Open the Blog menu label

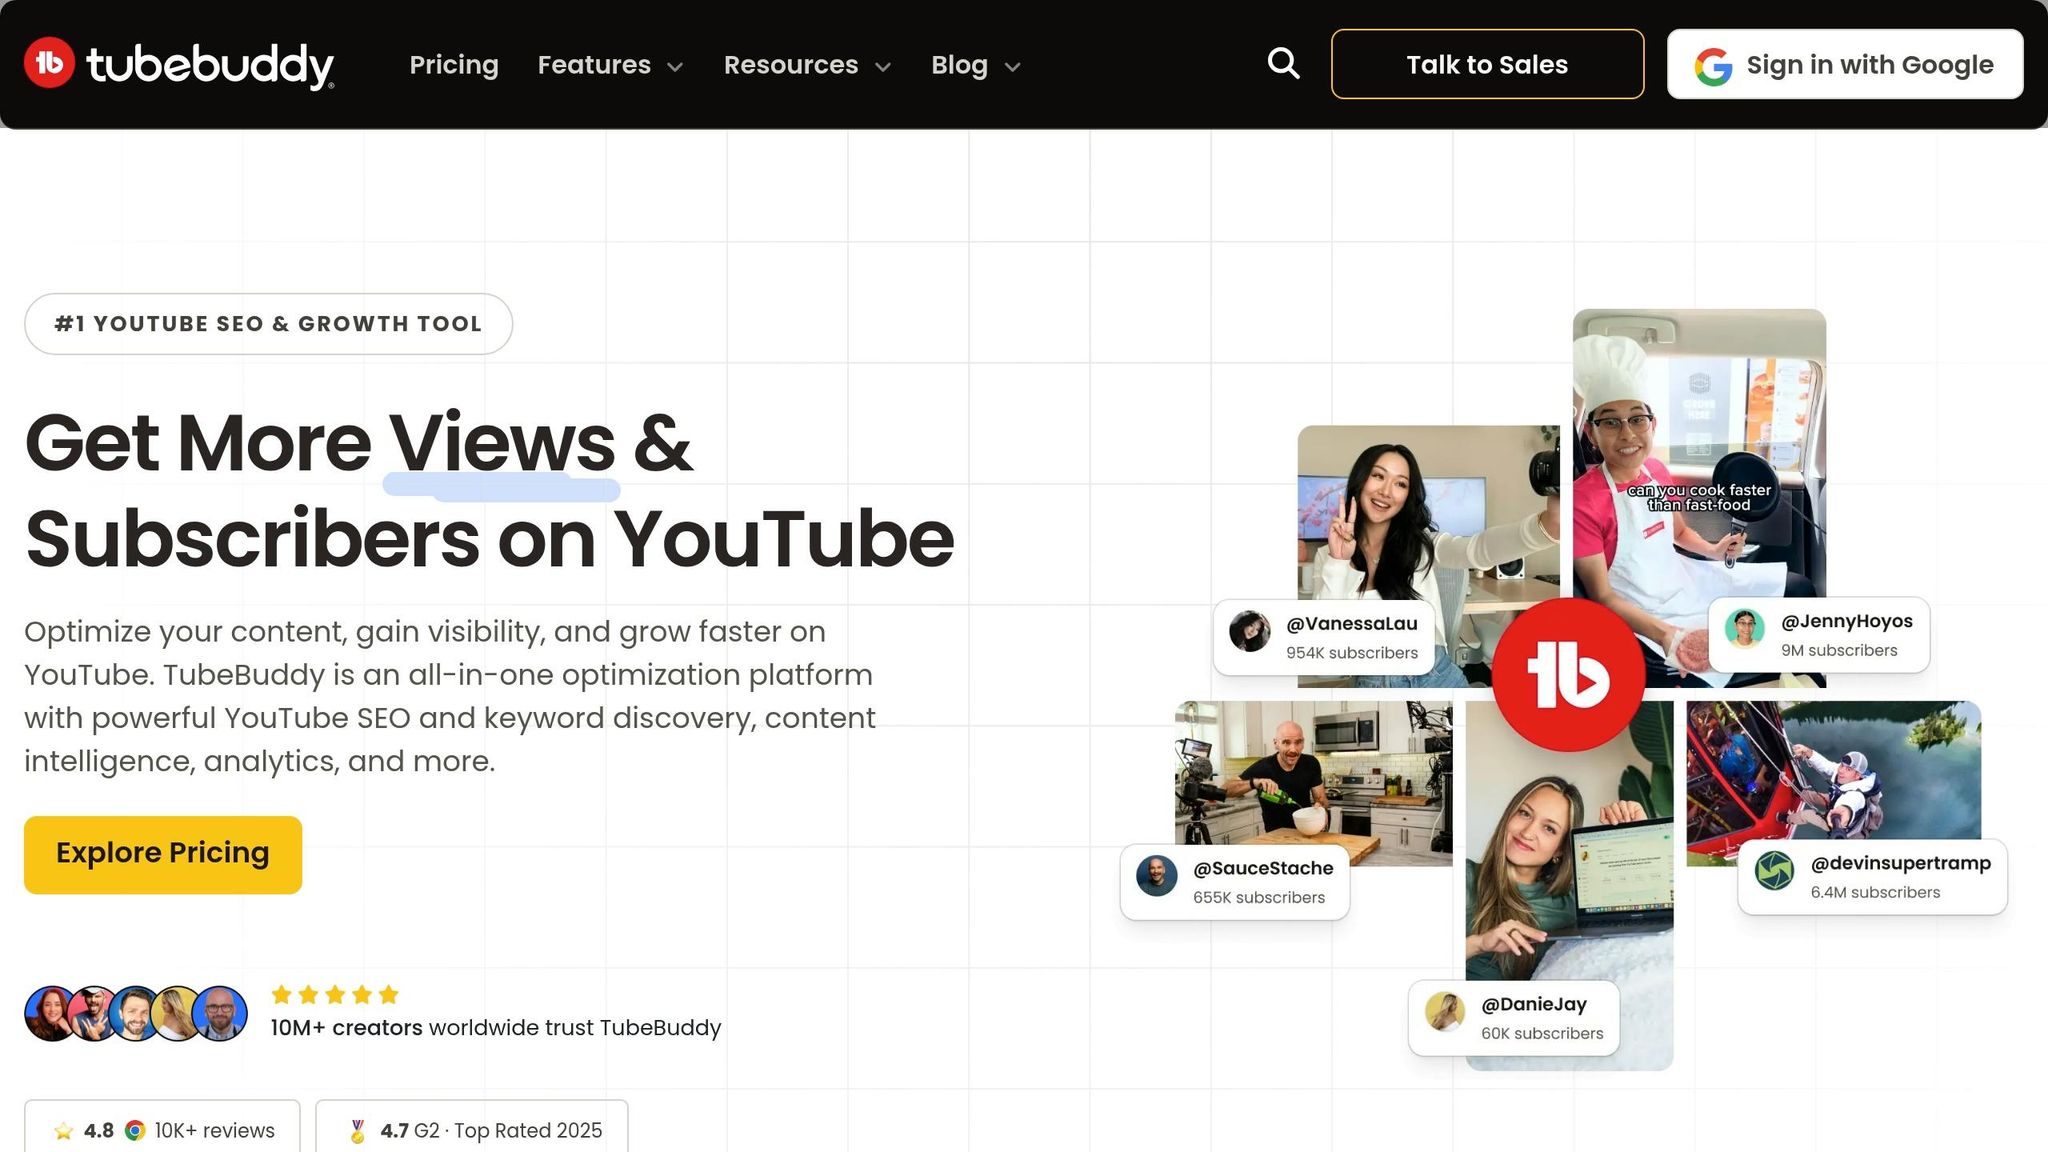[959, 65]
